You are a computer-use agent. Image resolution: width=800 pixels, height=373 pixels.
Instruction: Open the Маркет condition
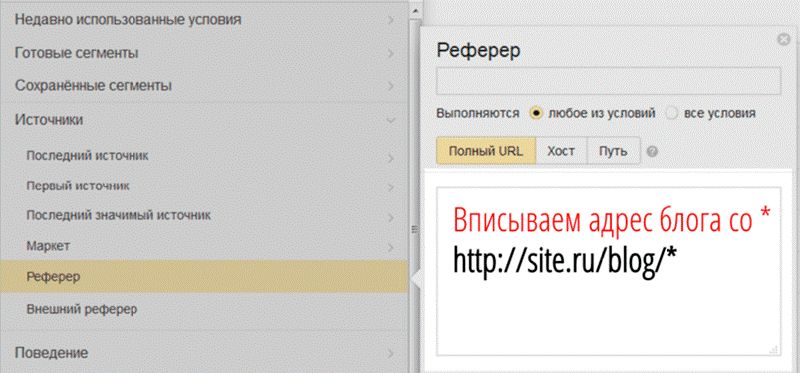(204, 246)
